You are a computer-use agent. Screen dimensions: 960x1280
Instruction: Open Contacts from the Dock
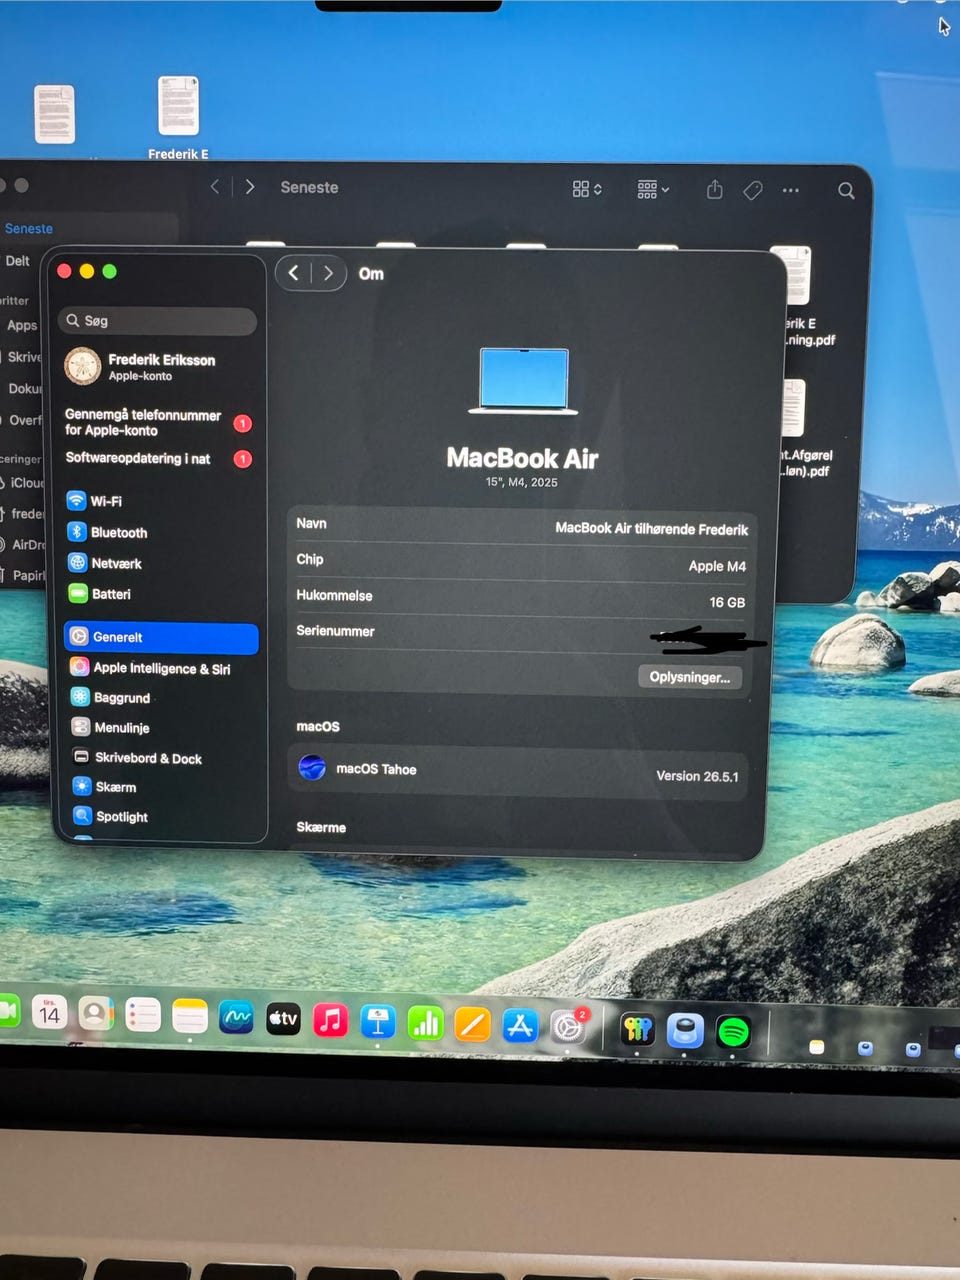tap(96, 1015)
